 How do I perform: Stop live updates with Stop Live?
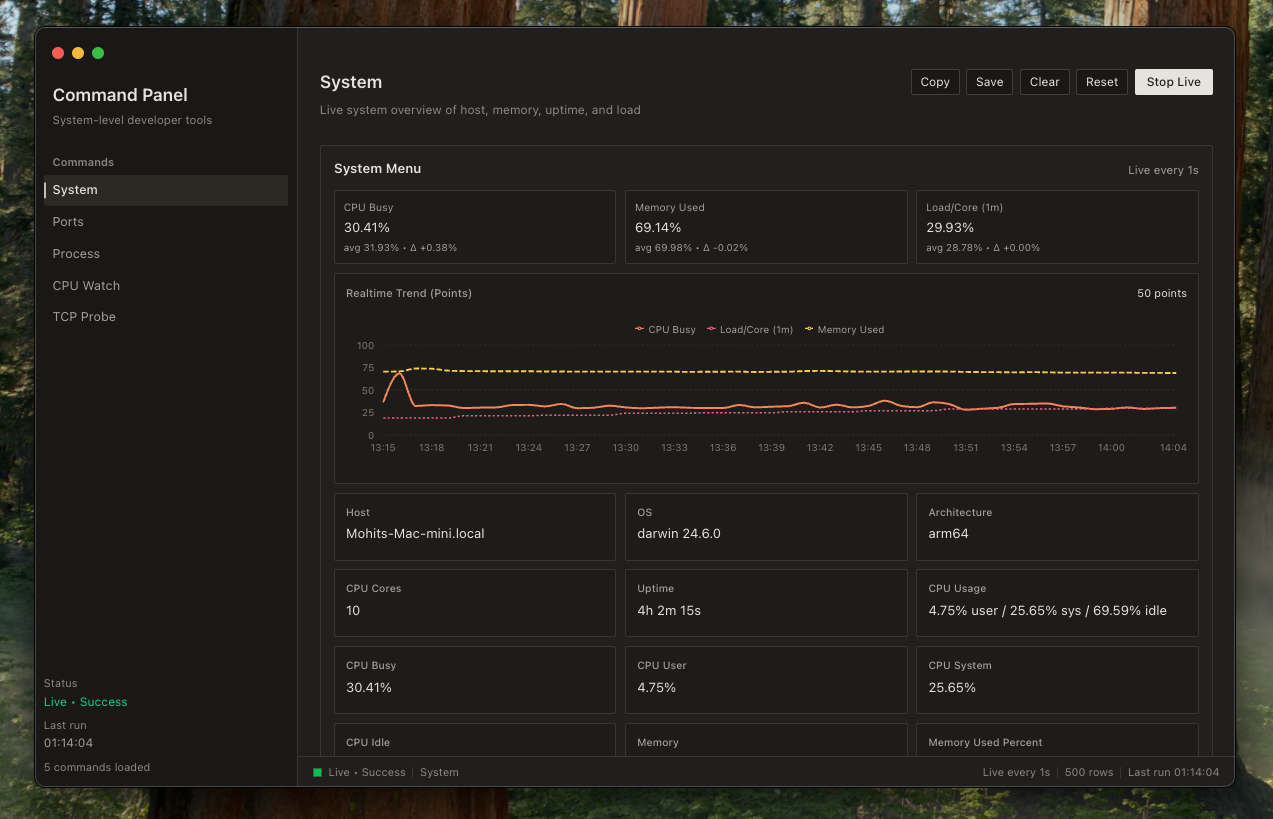(1173, 82)
